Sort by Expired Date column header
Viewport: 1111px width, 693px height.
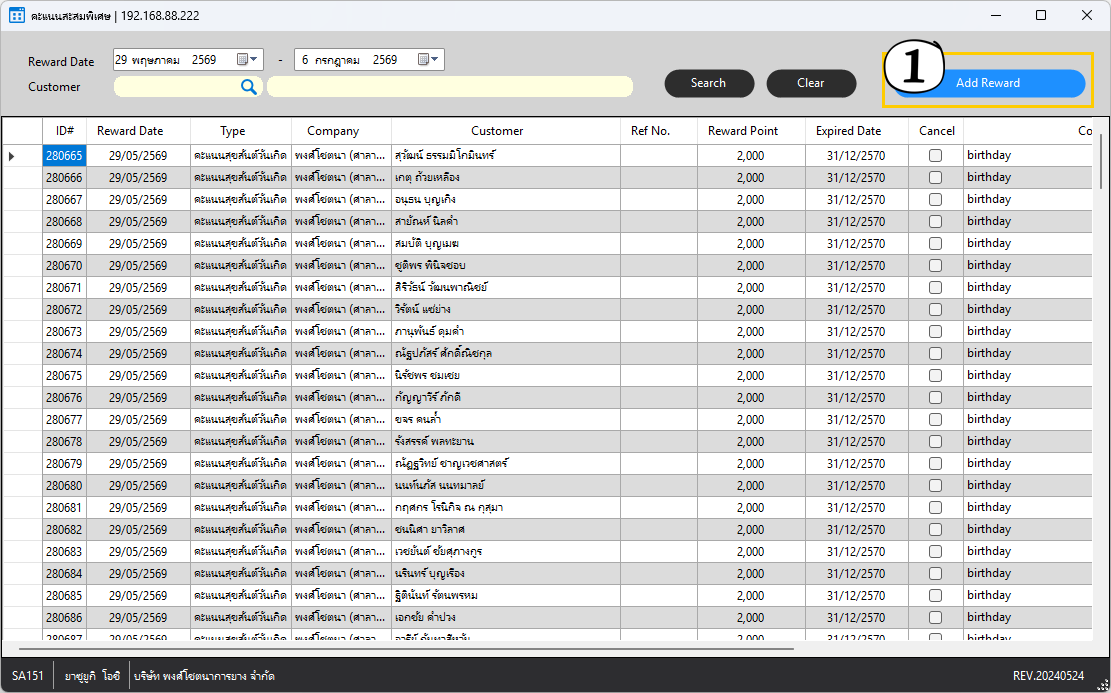coord(848,131)
